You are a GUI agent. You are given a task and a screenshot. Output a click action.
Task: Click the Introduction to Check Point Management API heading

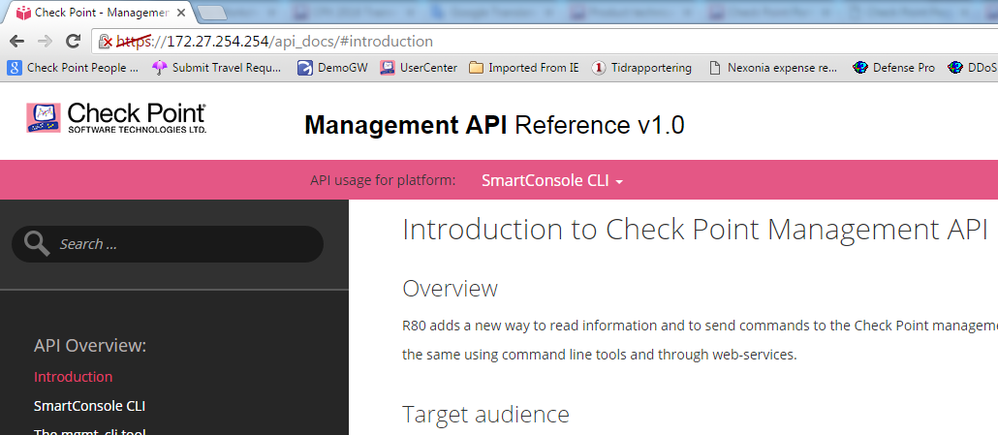[x=694, y=230]
